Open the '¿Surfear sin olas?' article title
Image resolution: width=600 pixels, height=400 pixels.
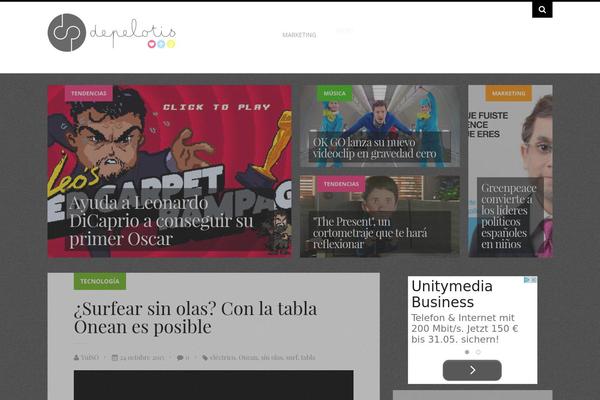pos(195,318)
